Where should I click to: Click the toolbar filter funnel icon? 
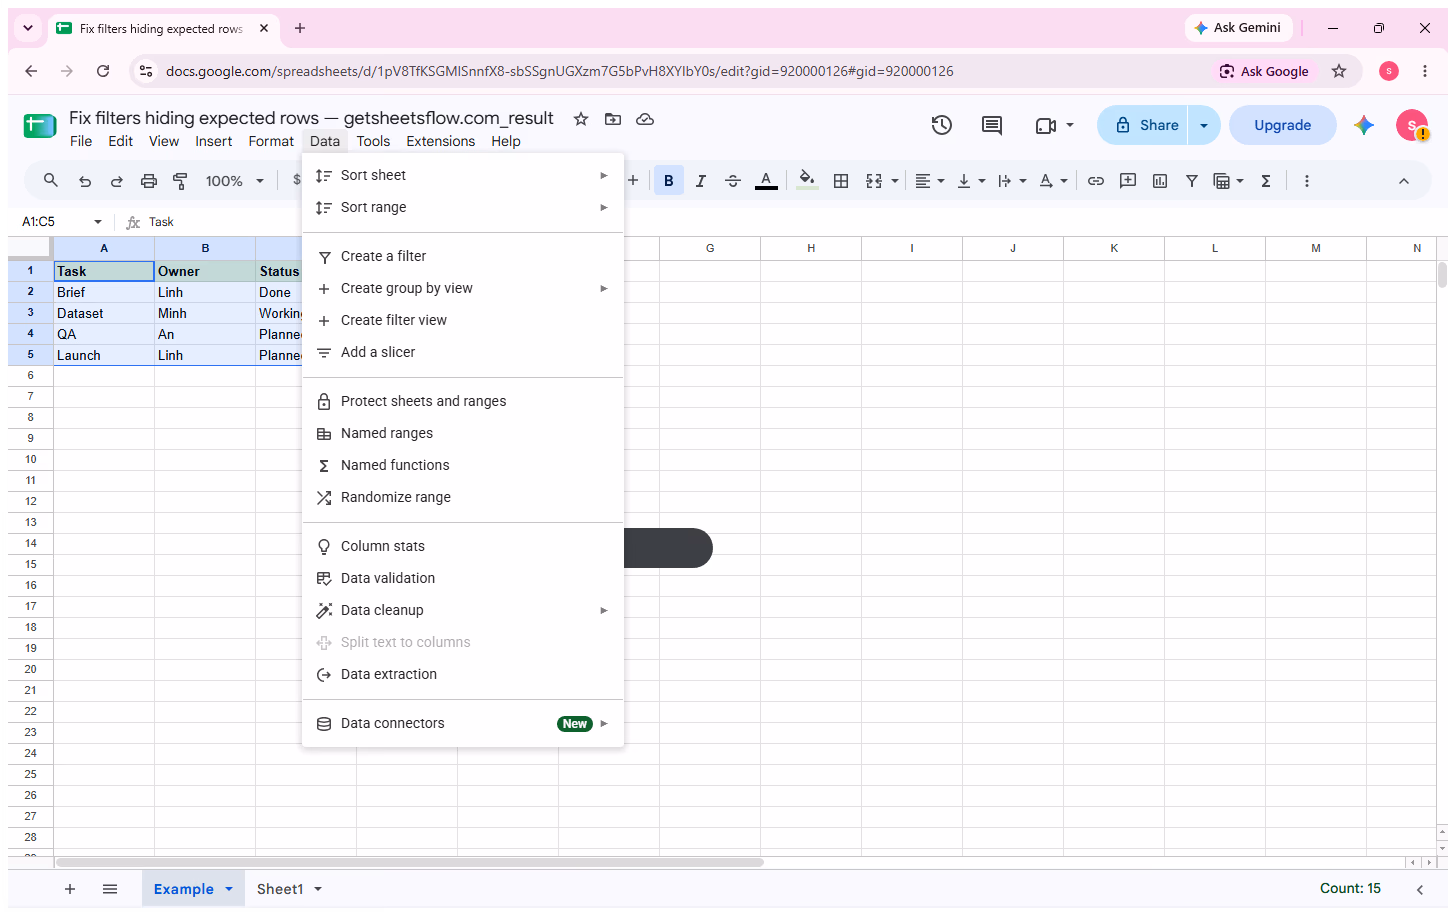[x=1192, y=181]
